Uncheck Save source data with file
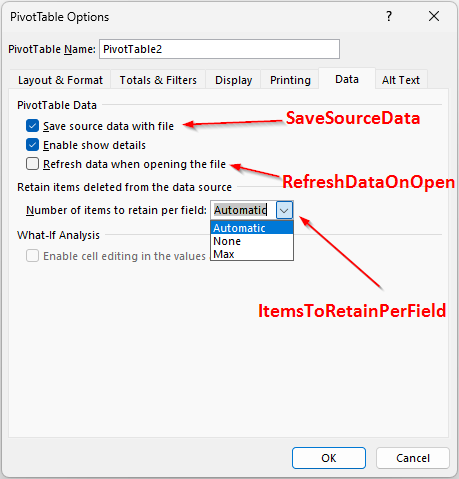The image size is (459, 479). 32,126
